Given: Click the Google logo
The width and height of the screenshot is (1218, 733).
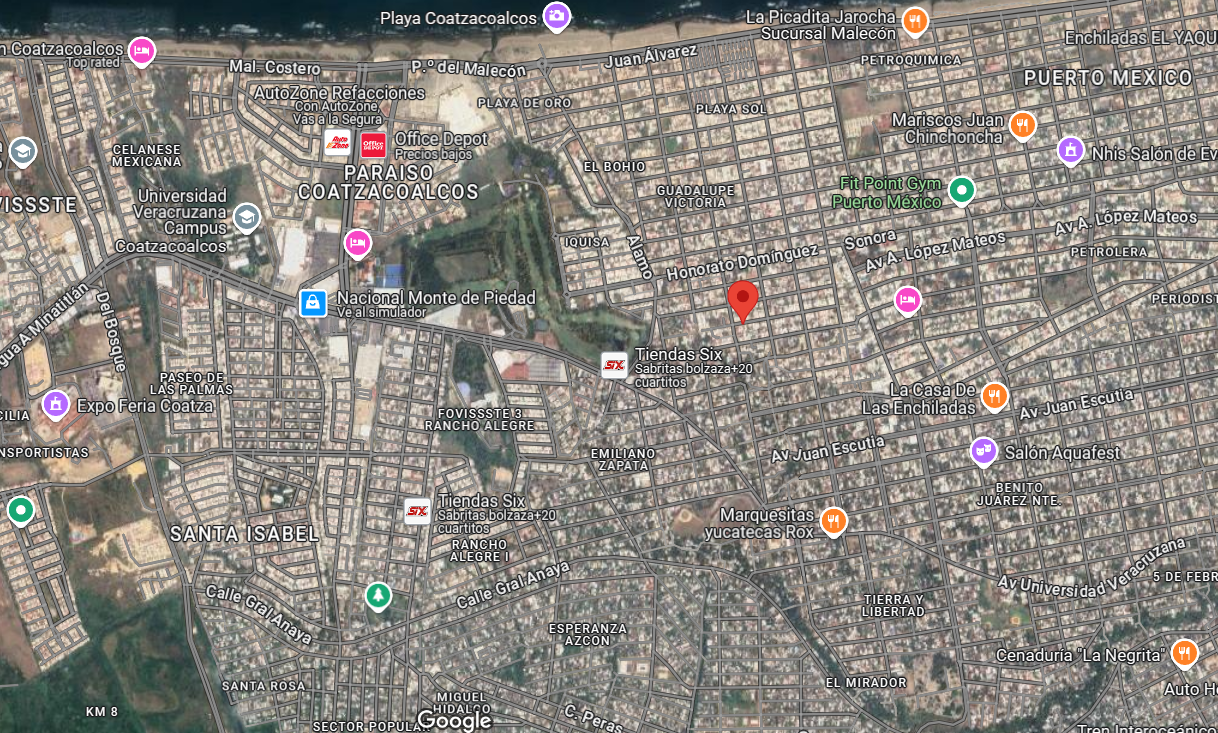Looking at the screenshot, I should tap(454, 719).
